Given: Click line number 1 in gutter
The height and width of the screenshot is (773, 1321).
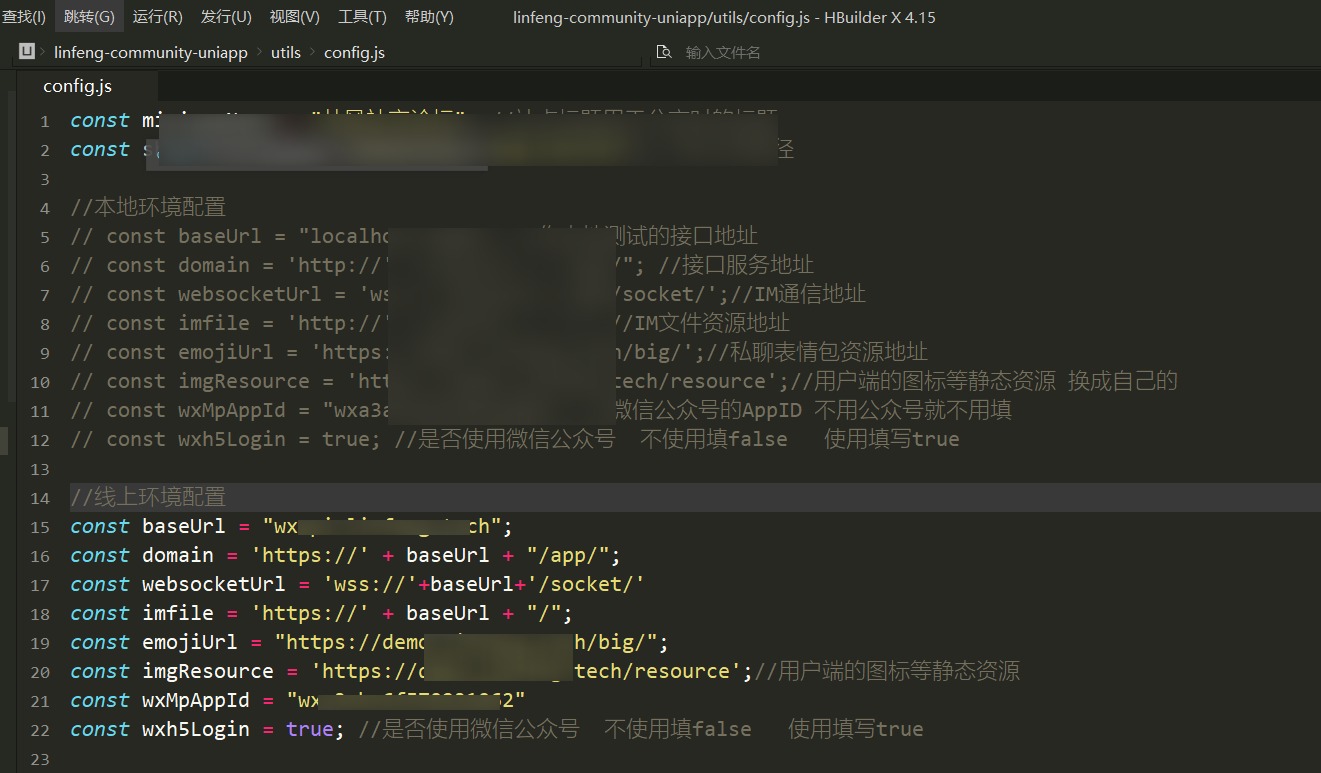Looking at the screenshot, I should [x=44, y=121].
